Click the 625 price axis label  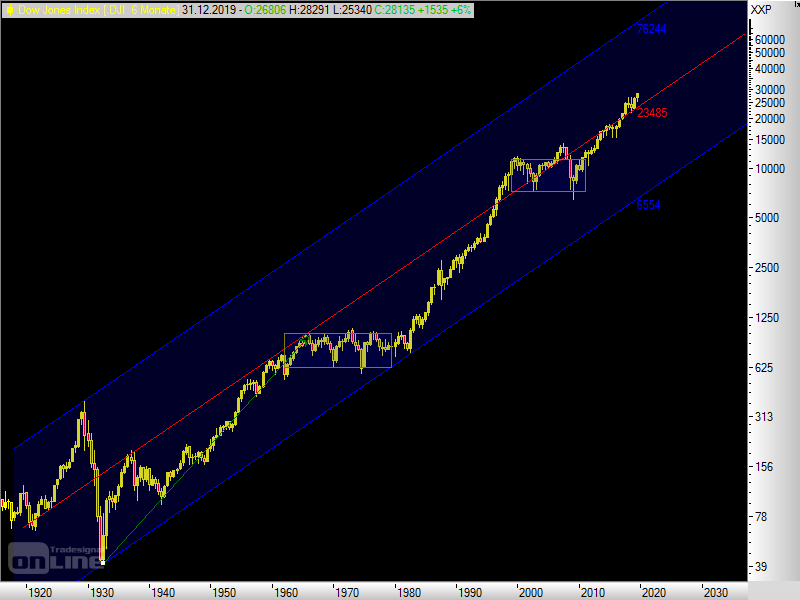[x=764, y=368]
